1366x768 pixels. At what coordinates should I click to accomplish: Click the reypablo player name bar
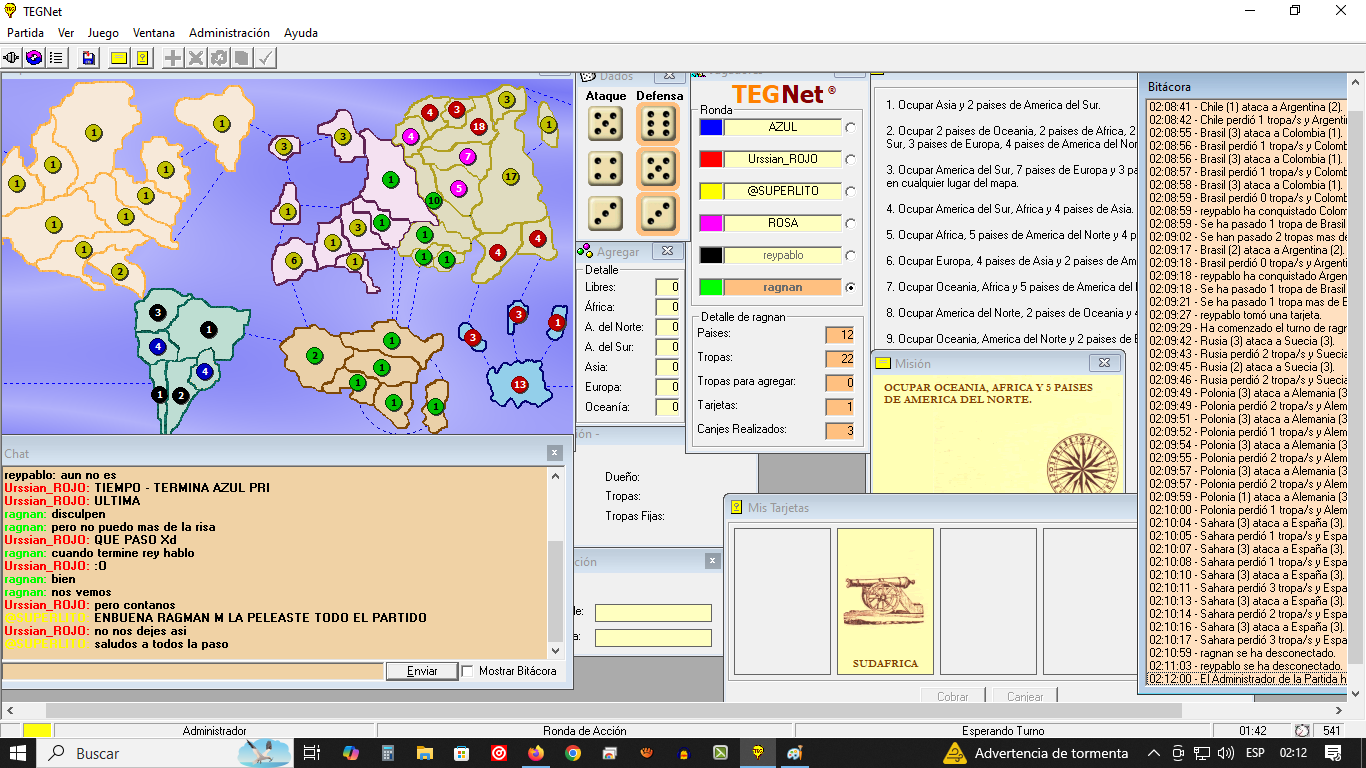(x=783, y=255)
